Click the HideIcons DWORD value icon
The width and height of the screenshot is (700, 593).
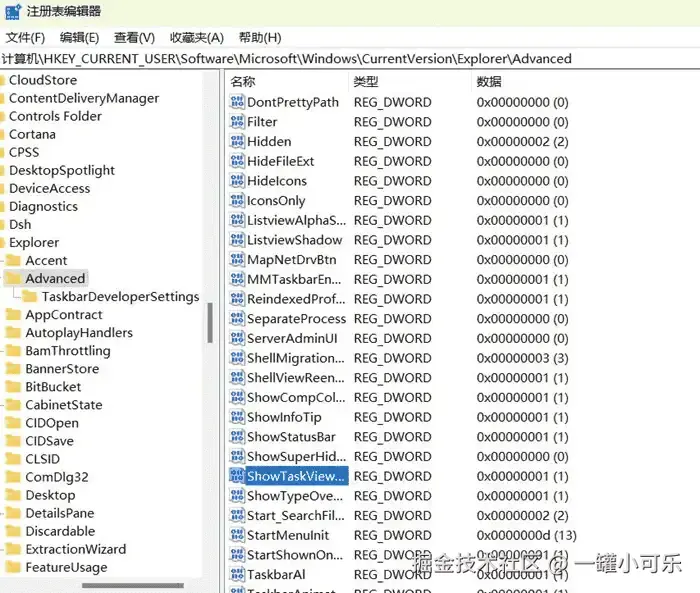pos(237,180)
